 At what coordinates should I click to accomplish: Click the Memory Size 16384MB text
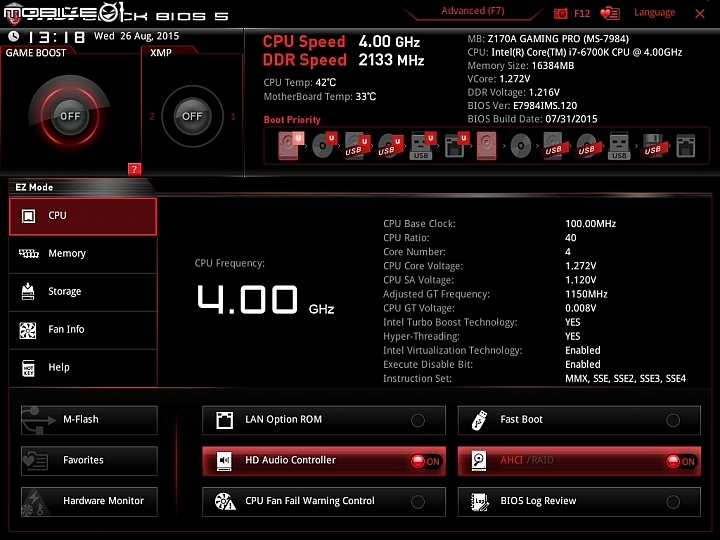521,66
